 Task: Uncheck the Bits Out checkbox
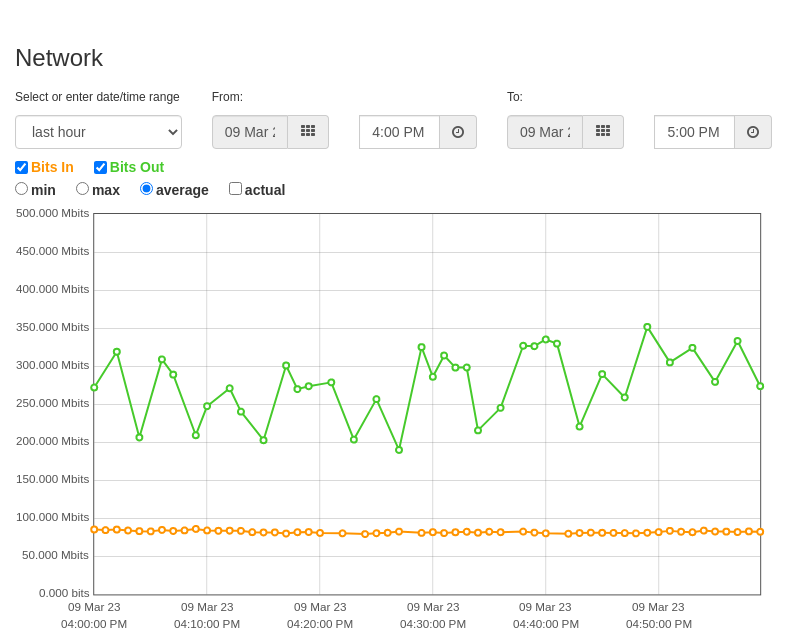[x=100, y=167]
